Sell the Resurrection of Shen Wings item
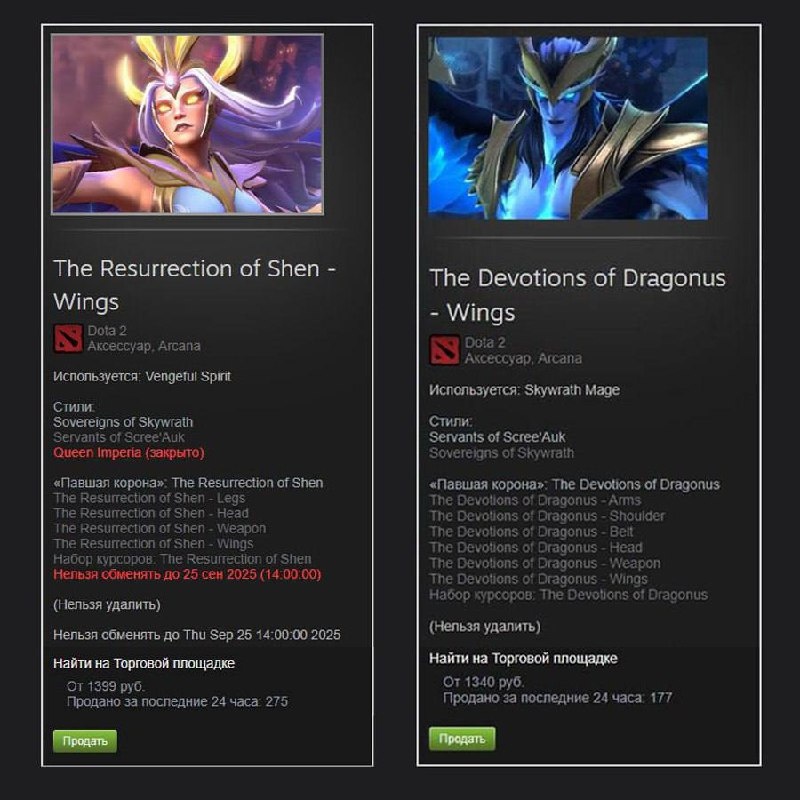Image resolution: width=800 pixels, height=800 pixels. pos(85,741)
